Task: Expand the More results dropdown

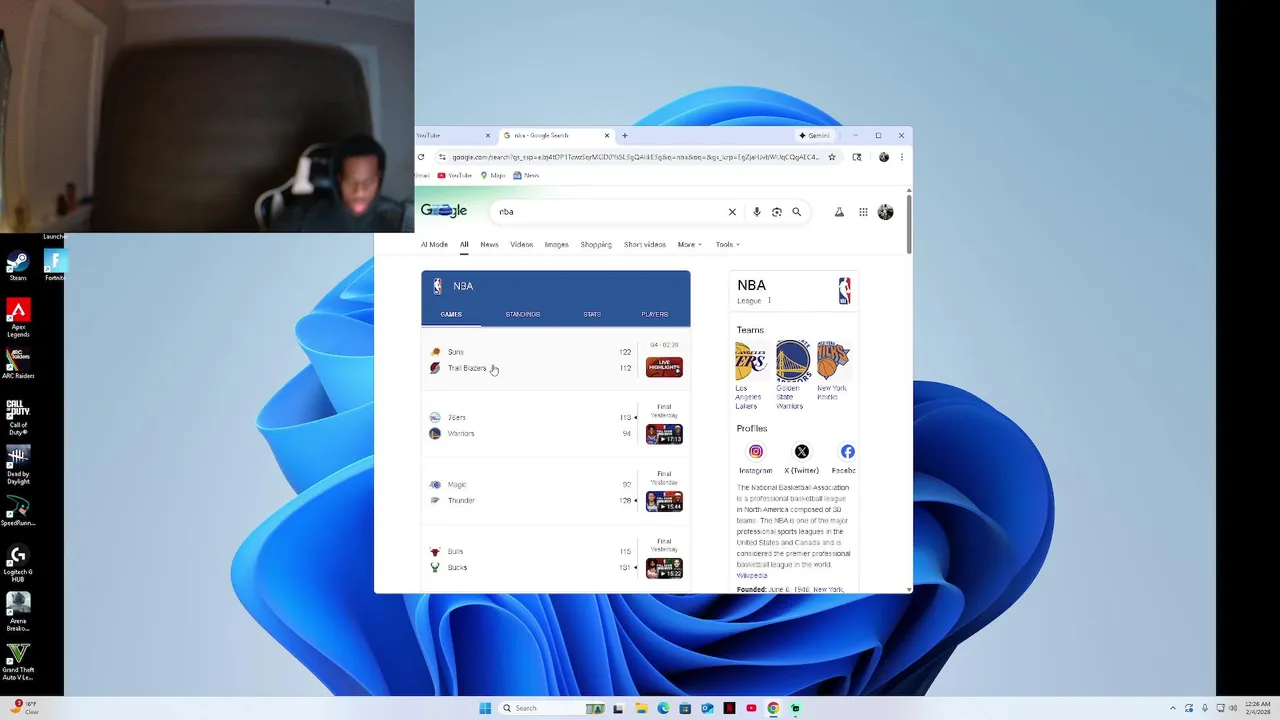Action: (x=689, y=244)
